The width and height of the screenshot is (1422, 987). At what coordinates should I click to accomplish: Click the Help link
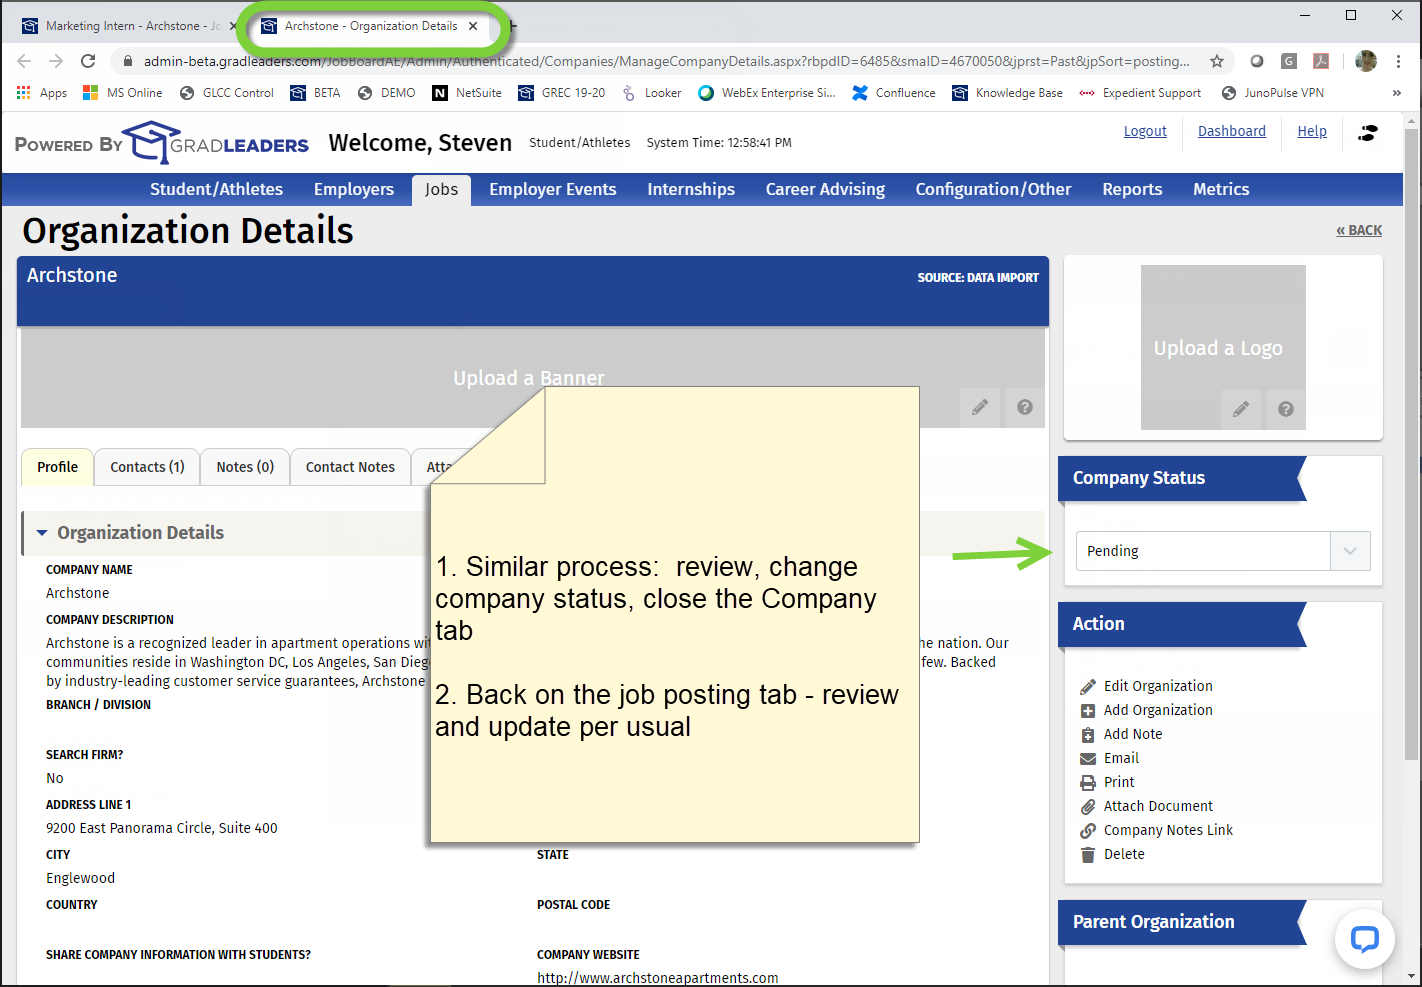point(1312,131)
